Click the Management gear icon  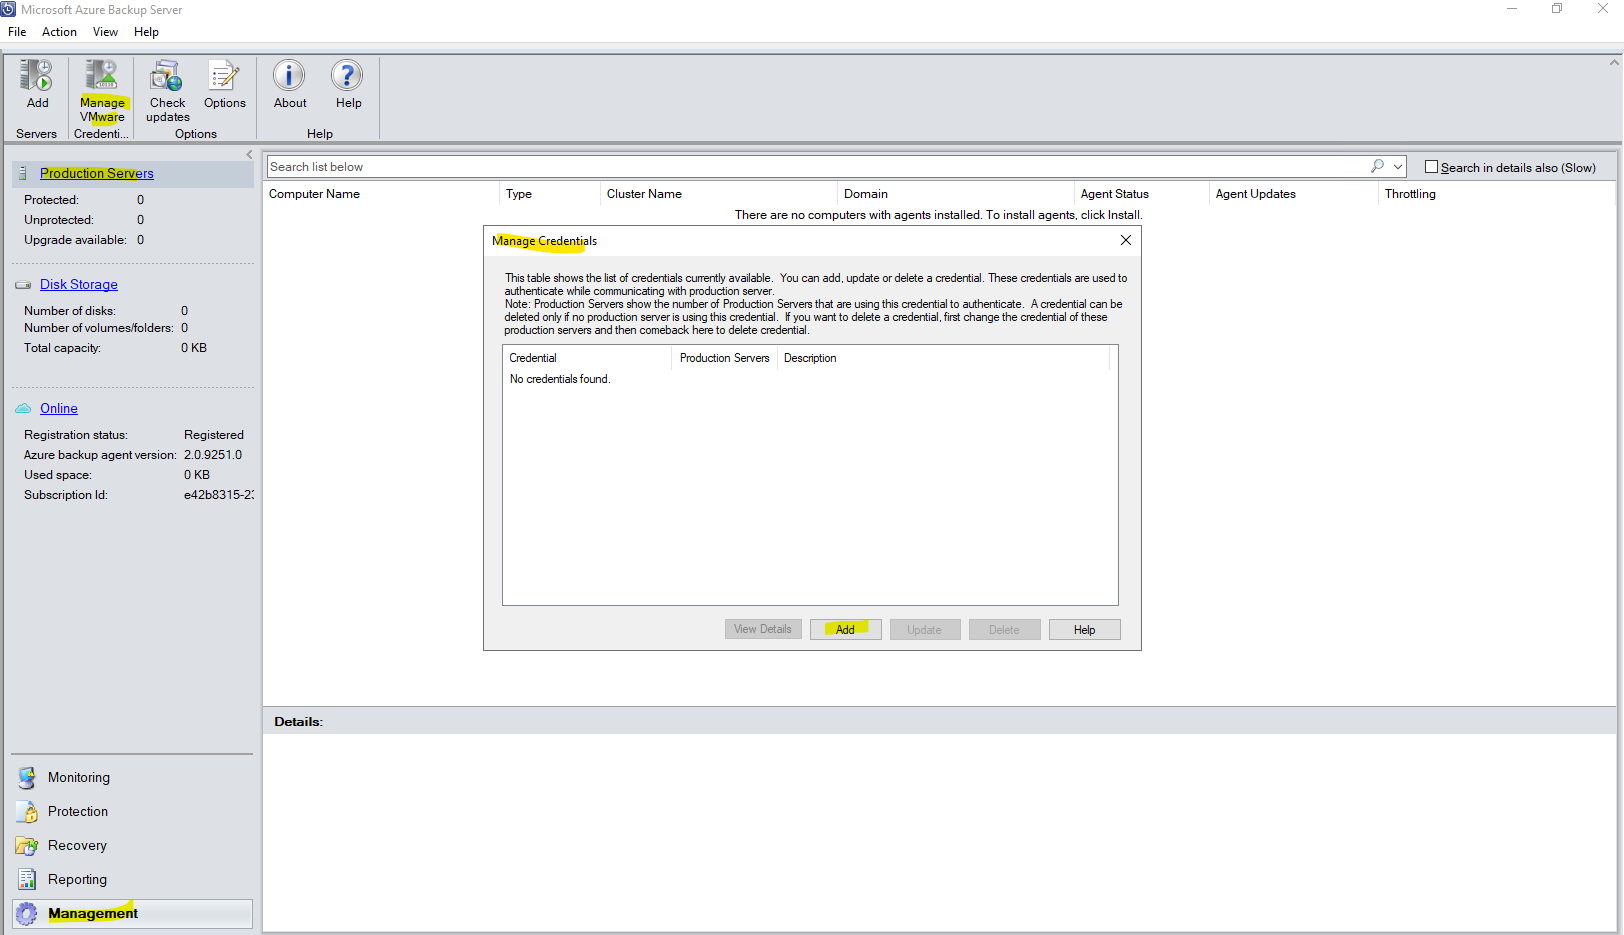click(x=27, y=914)
